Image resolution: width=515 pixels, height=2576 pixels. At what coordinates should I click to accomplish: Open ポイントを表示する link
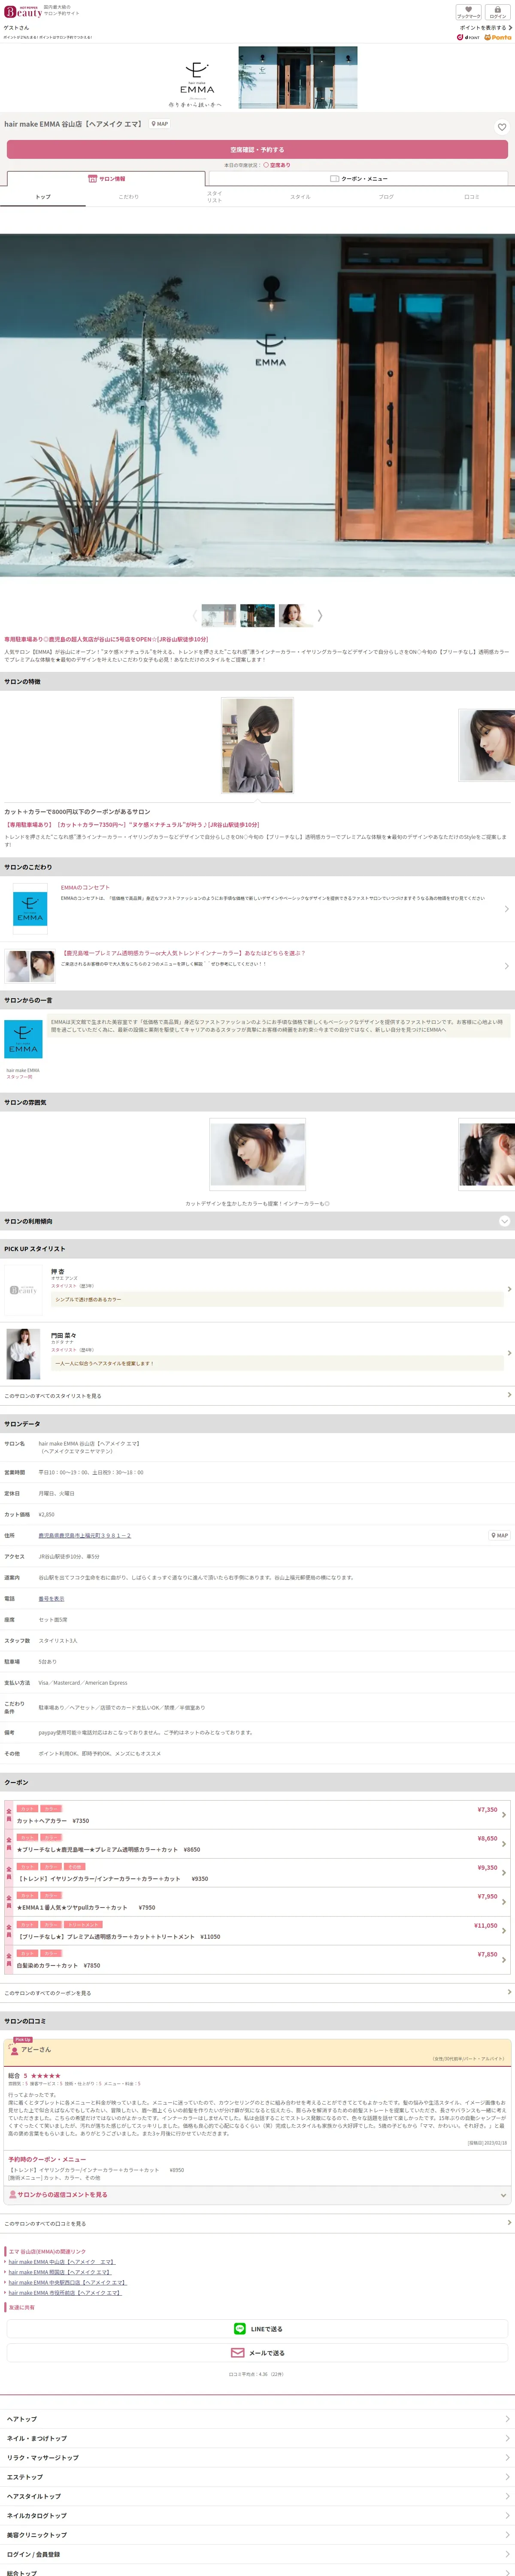pos(485,28)
